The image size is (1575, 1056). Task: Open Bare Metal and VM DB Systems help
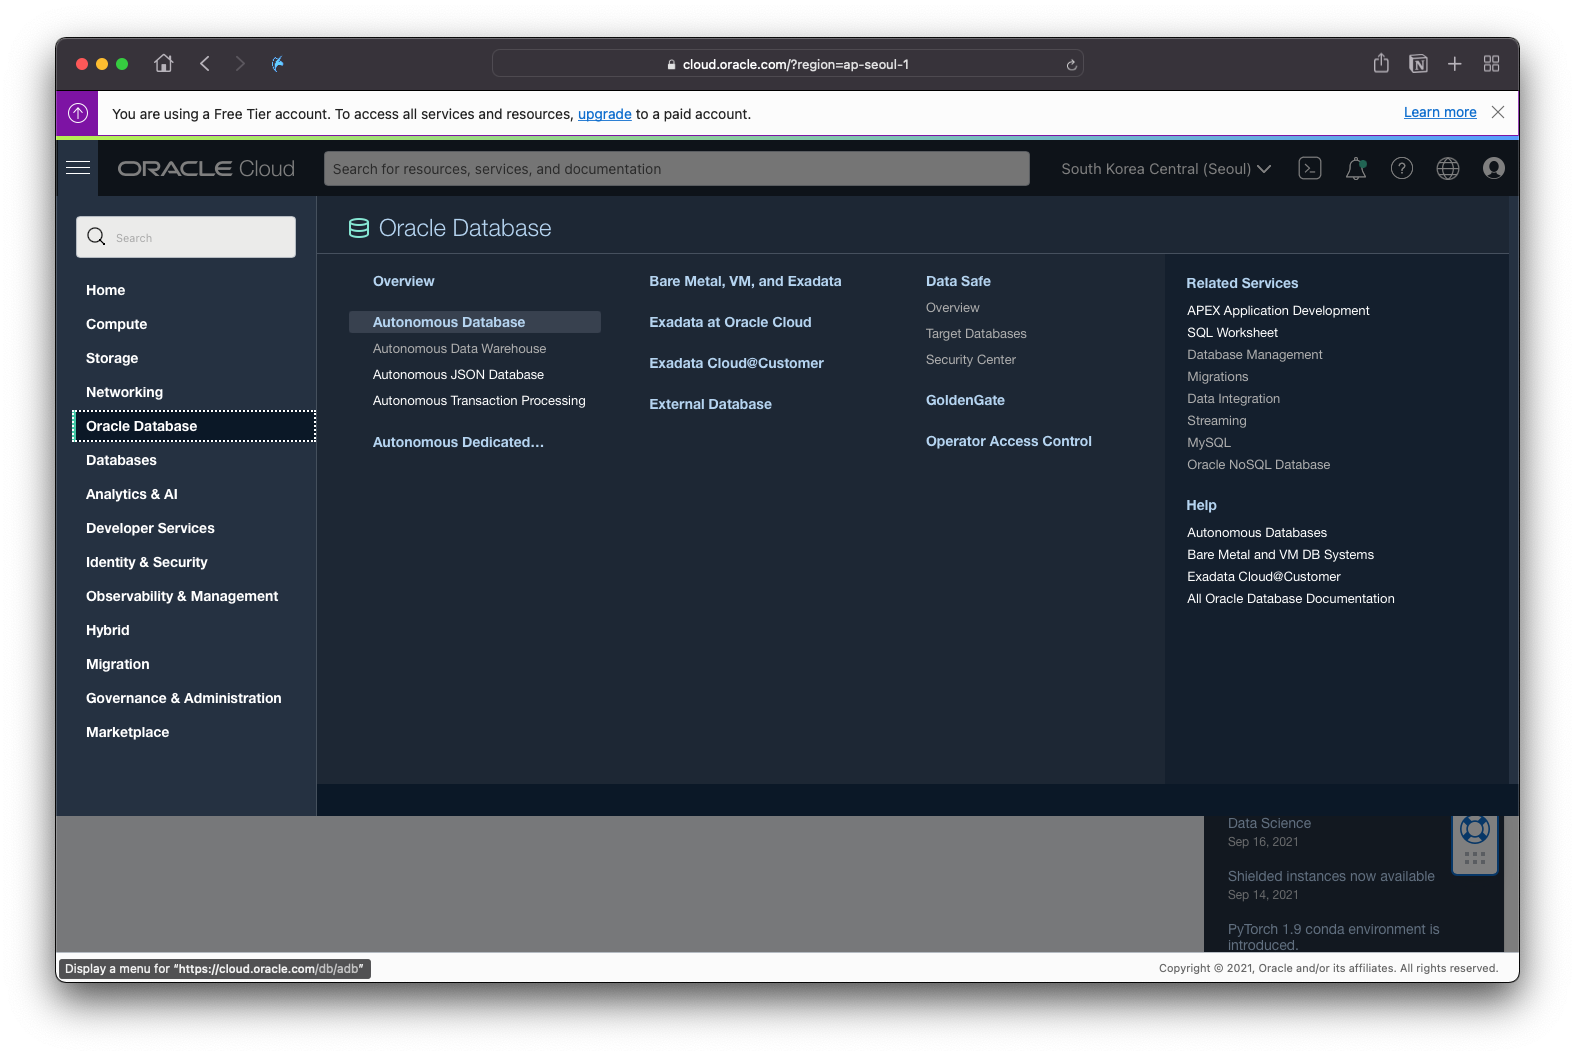(x=1281, y=555)
